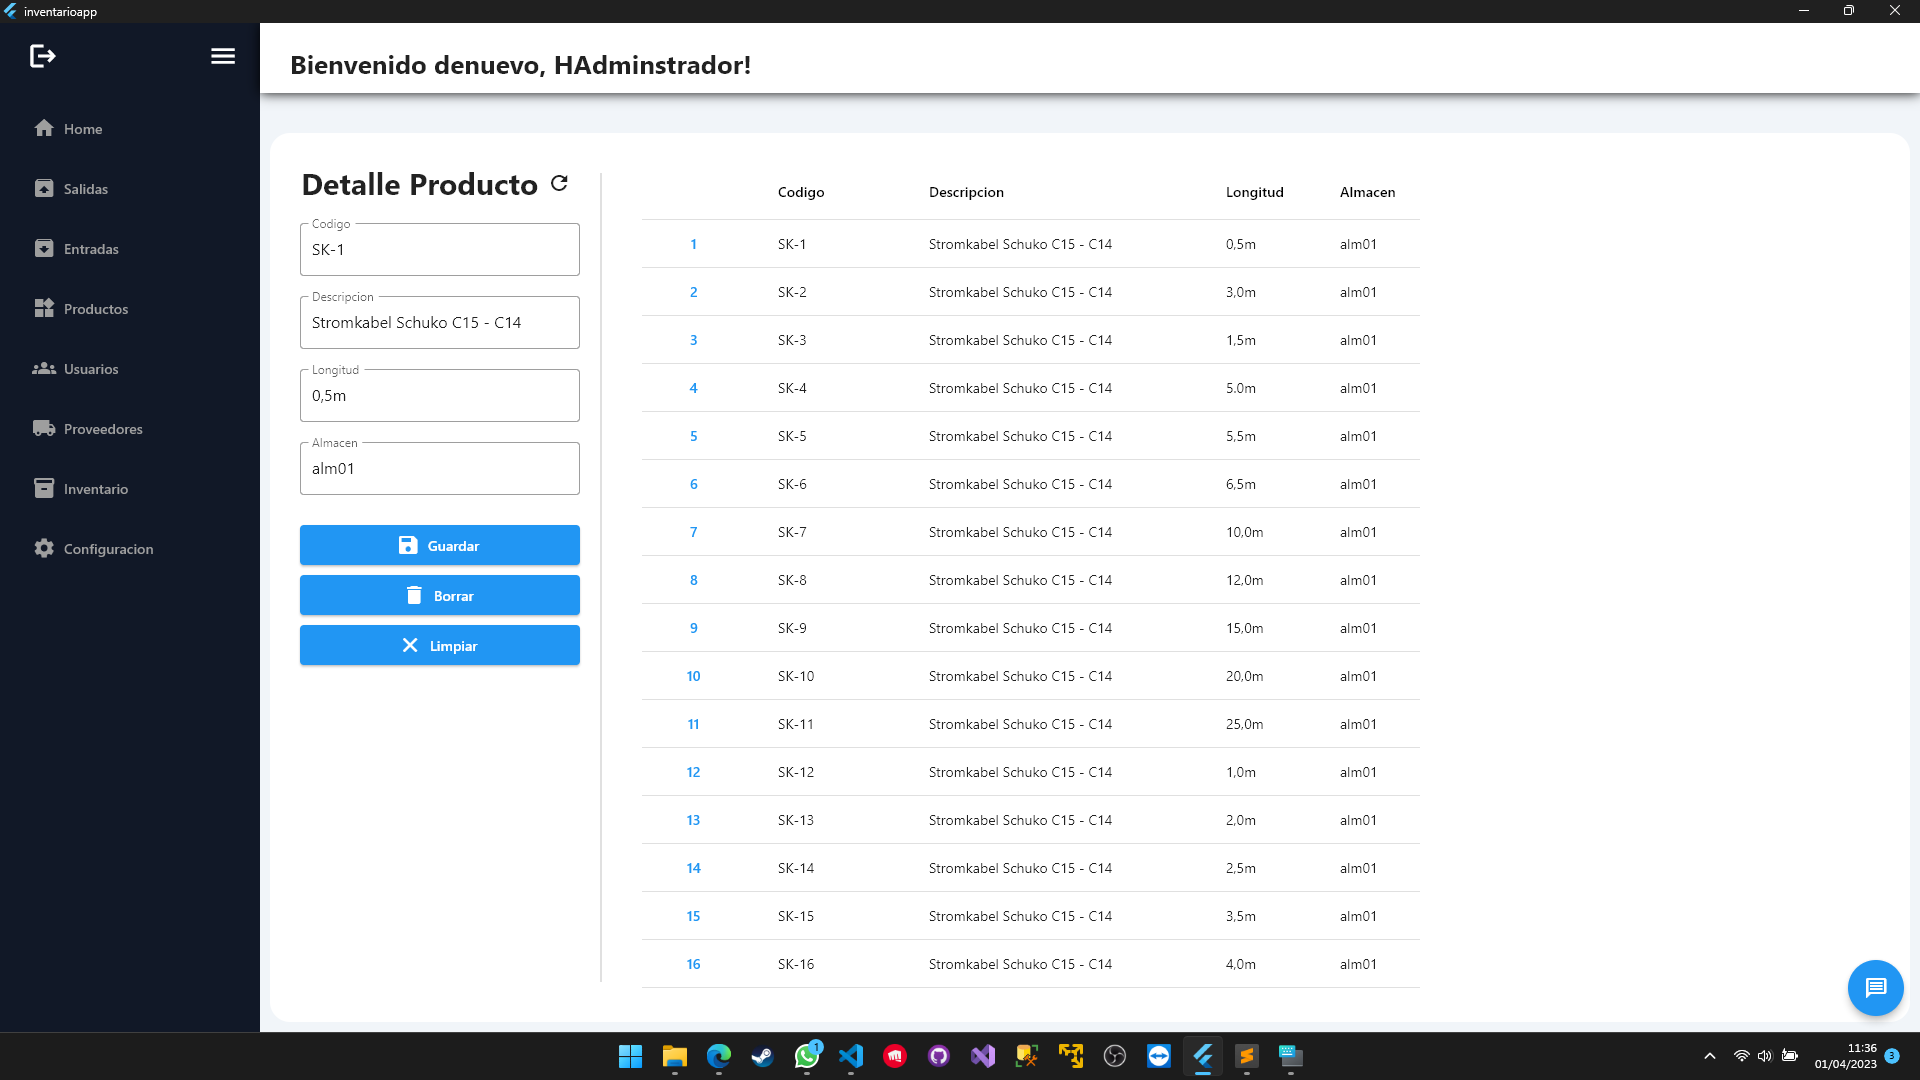Click the Descripcion column header
1920x1080 pixels.
(966, 192)
